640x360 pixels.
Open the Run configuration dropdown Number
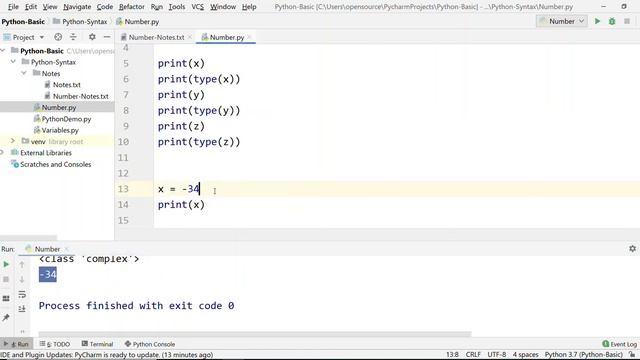[562, 21]
